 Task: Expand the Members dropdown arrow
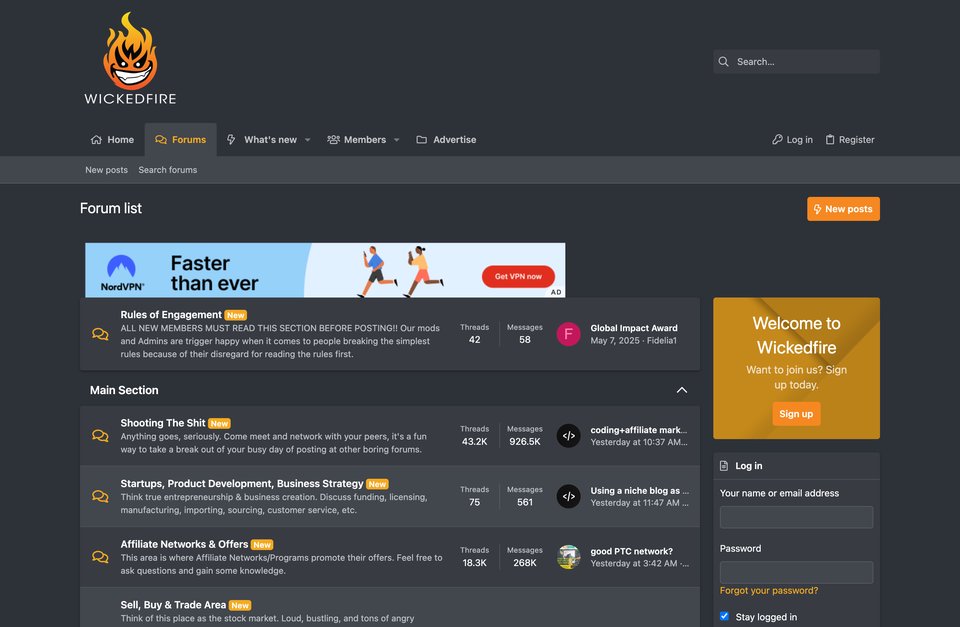click(x=397, y=140)
